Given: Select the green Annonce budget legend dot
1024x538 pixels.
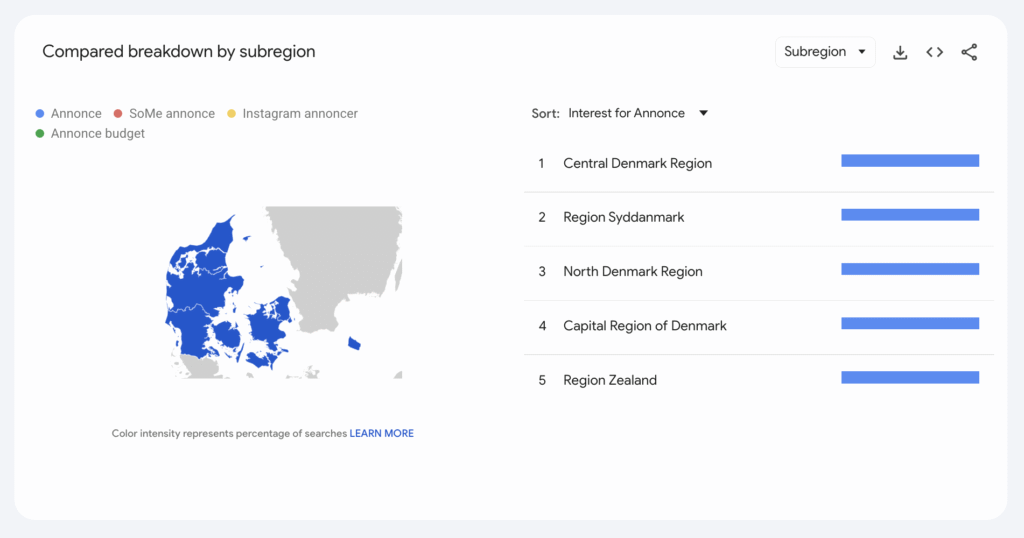Looking at the screenshot, I should pos(40,134).
